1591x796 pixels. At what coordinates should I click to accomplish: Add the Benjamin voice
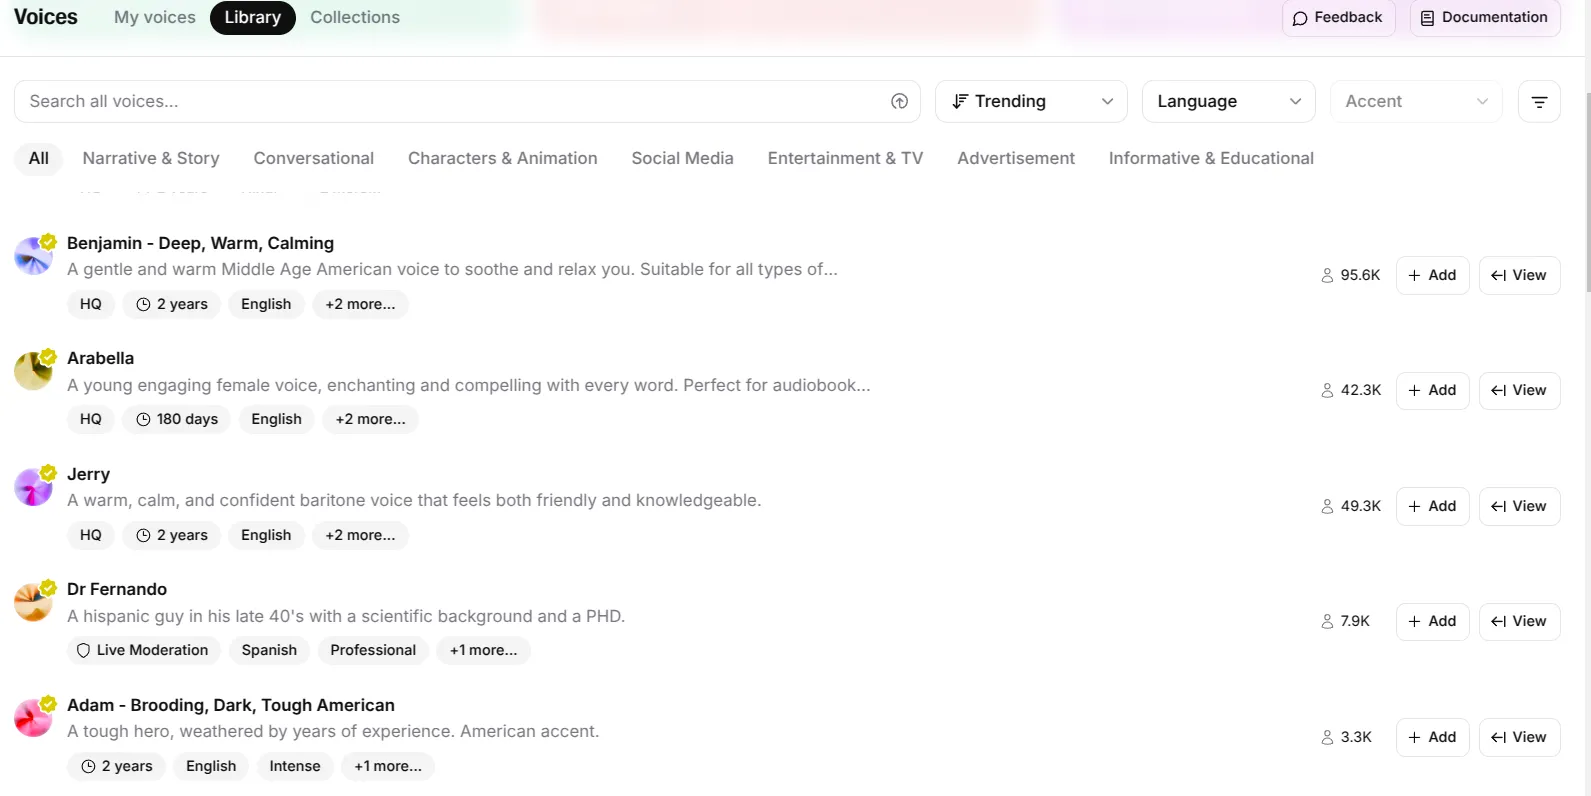click(x=1432, y=275)
